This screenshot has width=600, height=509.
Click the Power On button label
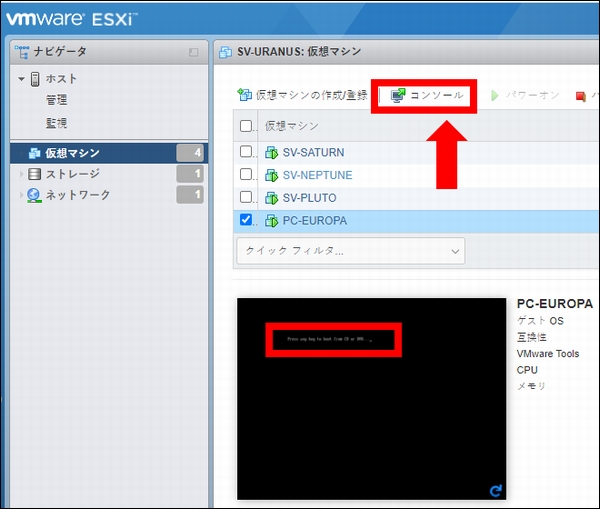point(533,95)
